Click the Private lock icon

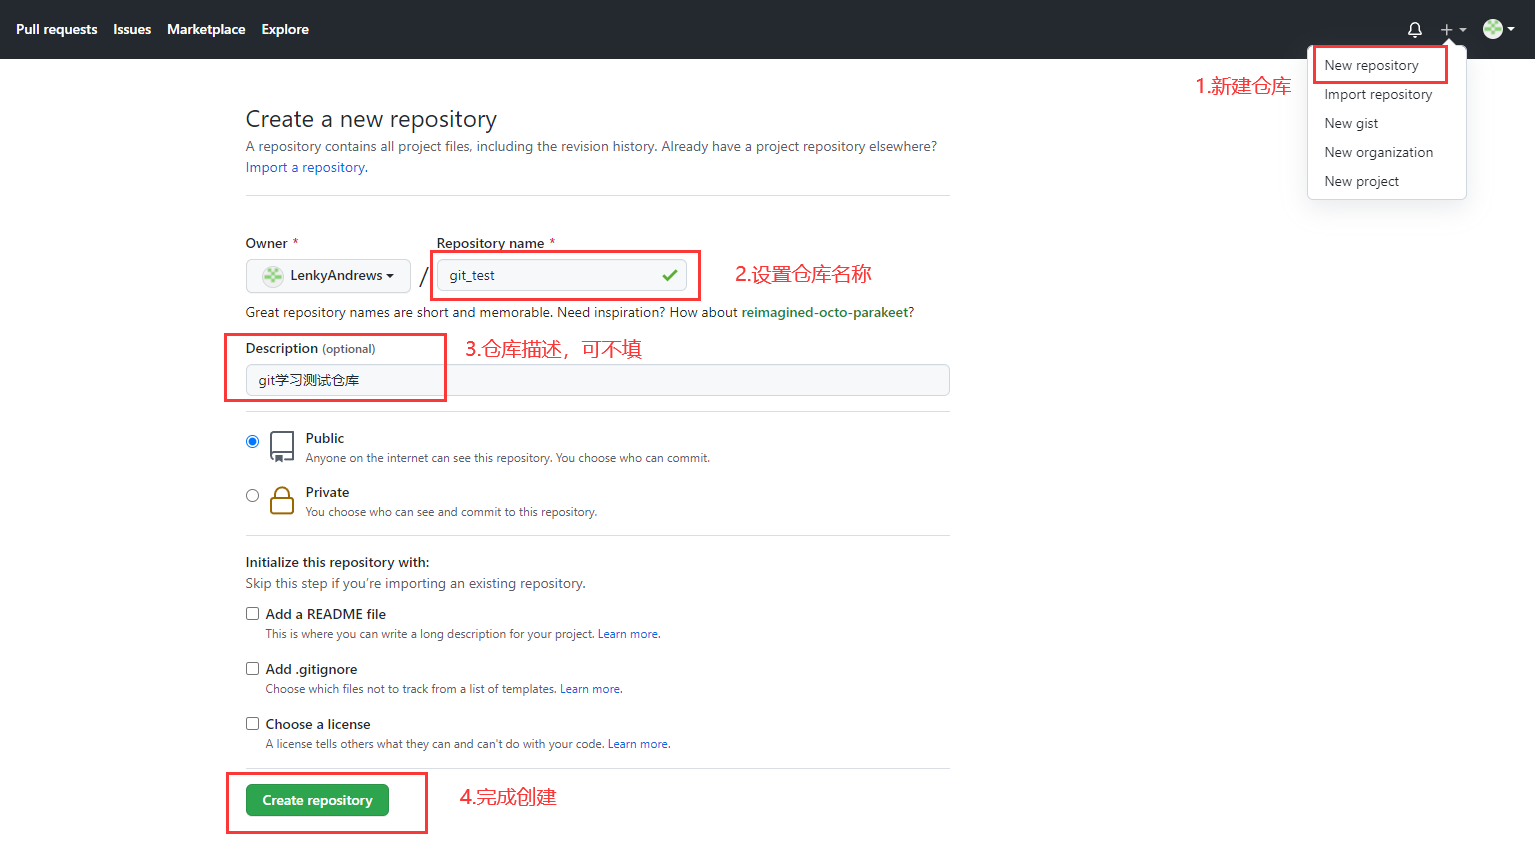[x=282, y=500]
